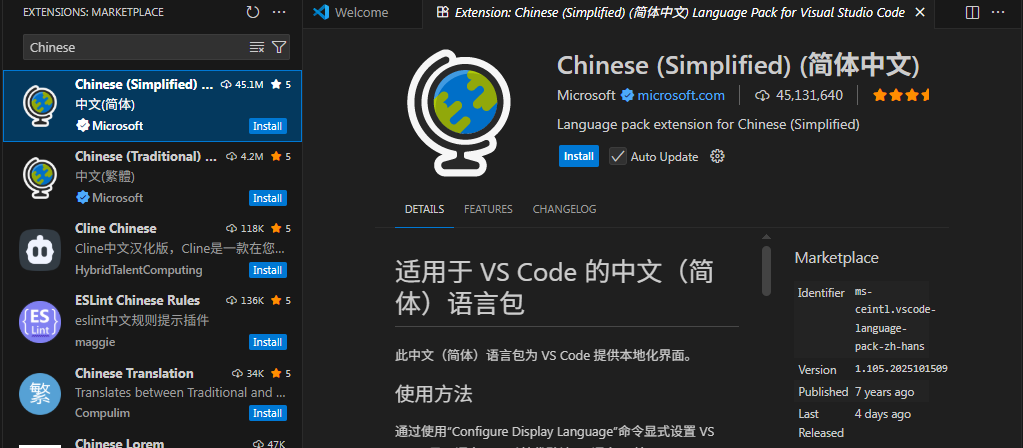Select the Cline Chinese list row title

click(x=115, y=228)
